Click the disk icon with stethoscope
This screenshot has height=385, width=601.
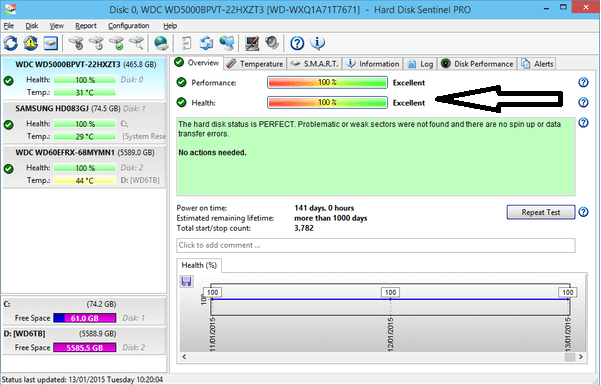tap(76, 43)
